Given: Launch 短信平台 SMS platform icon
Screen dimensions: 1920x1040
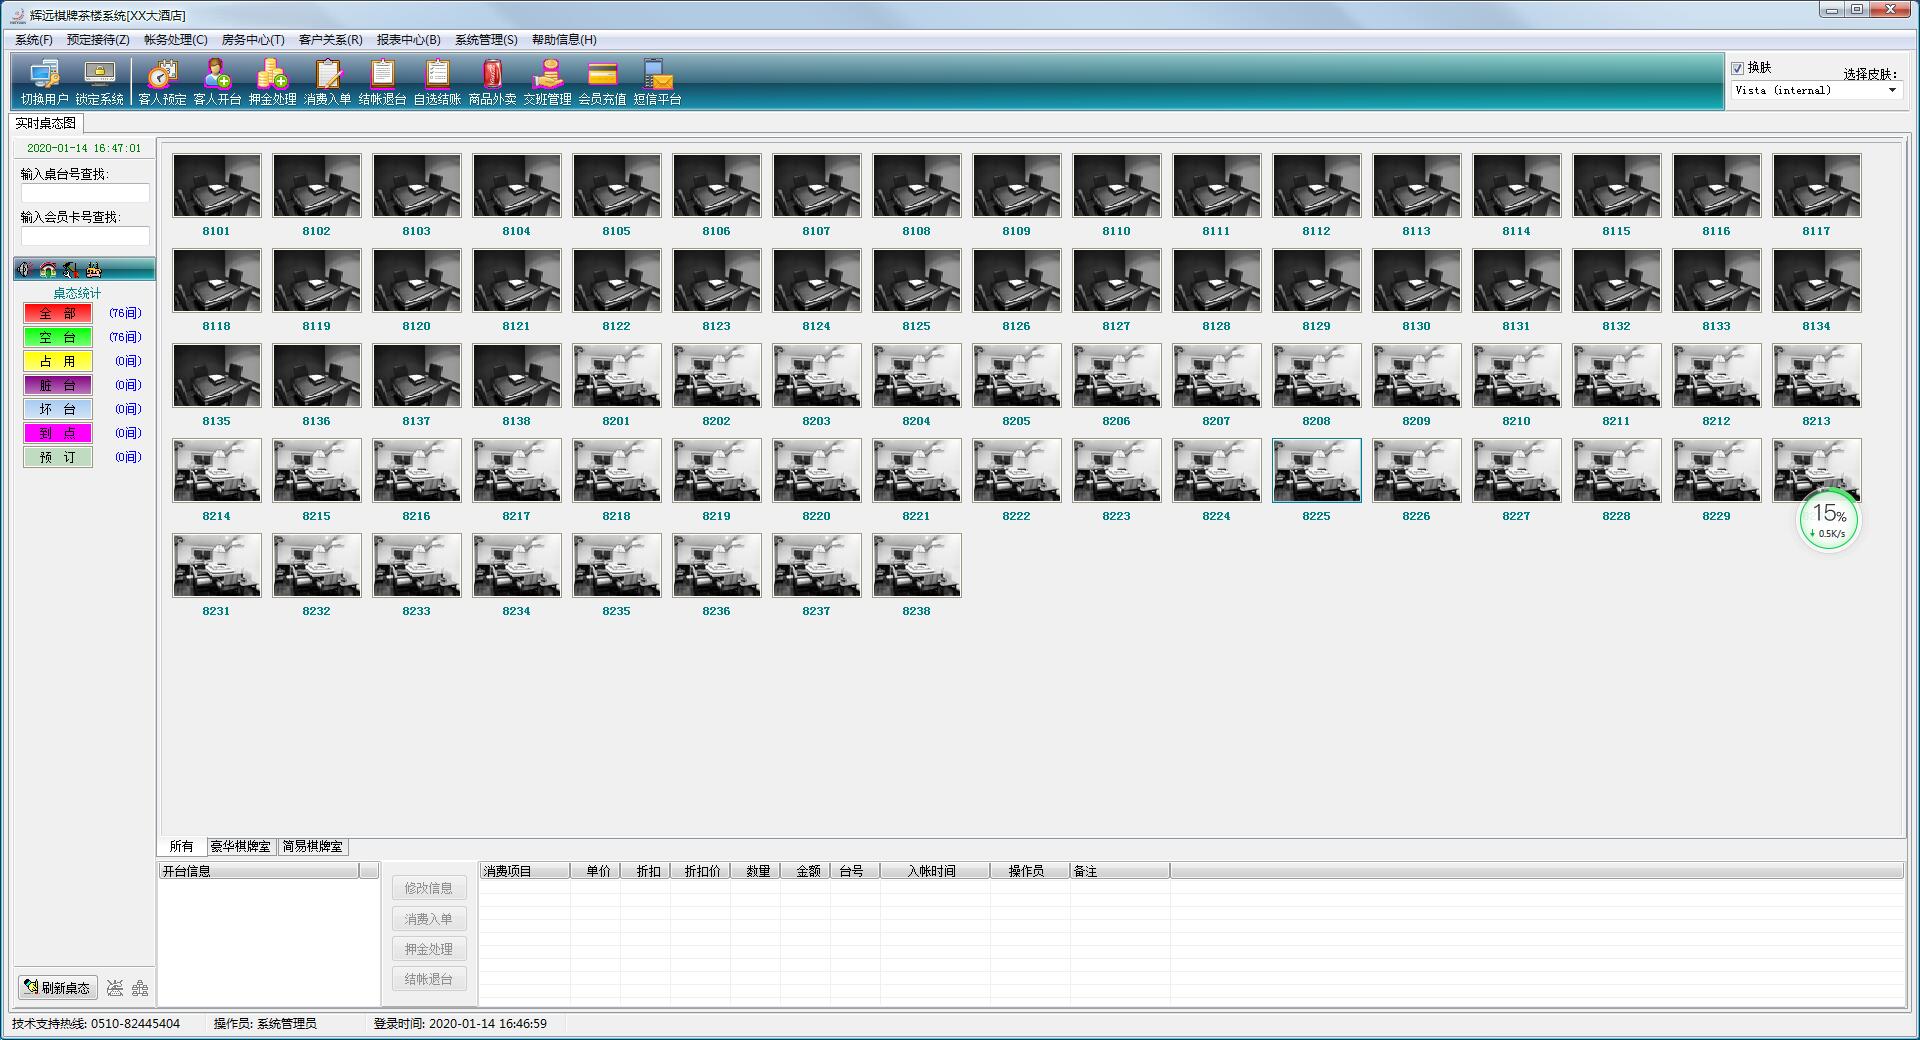Looking at the screenshot, I should click(657, 81).
